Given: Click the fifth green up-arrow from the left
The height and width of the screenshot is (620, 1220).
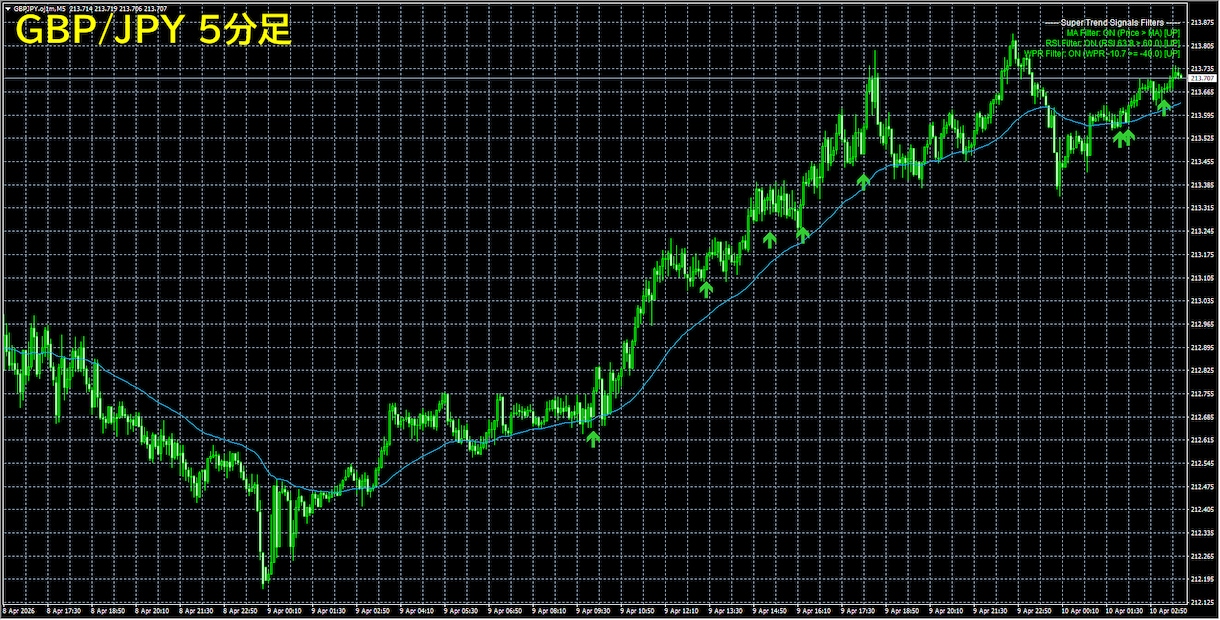Looking at the screenshot, I should coord(864,181).
